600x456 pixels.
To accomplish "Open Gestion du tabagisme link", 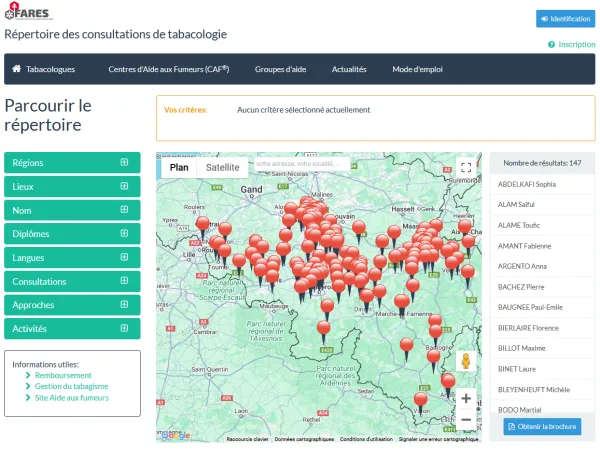I will pos(72,386).
